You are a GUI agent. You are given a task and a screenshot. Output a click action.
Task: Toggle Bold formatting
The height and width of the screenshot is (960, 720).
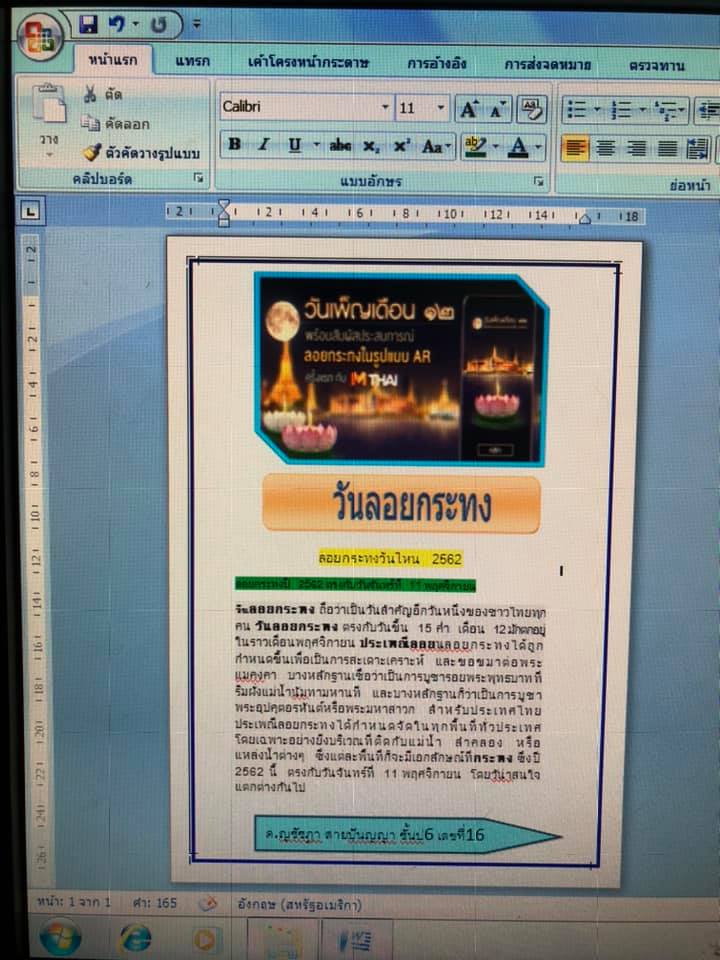pyautogui.click(x=234, y=145)
